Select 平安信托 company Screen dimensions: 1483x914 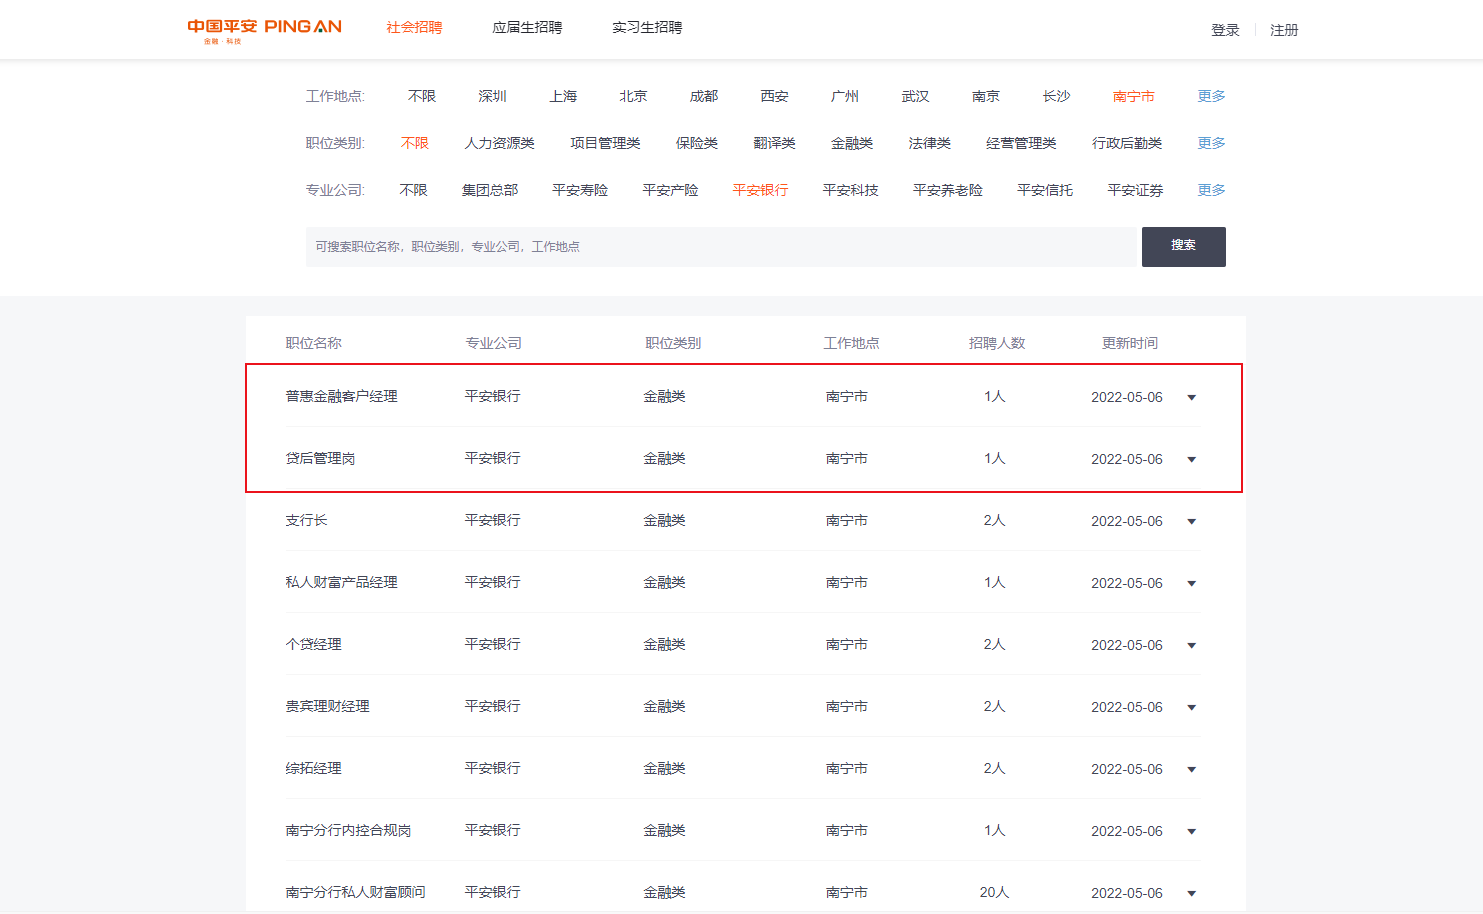point(1045,190)
